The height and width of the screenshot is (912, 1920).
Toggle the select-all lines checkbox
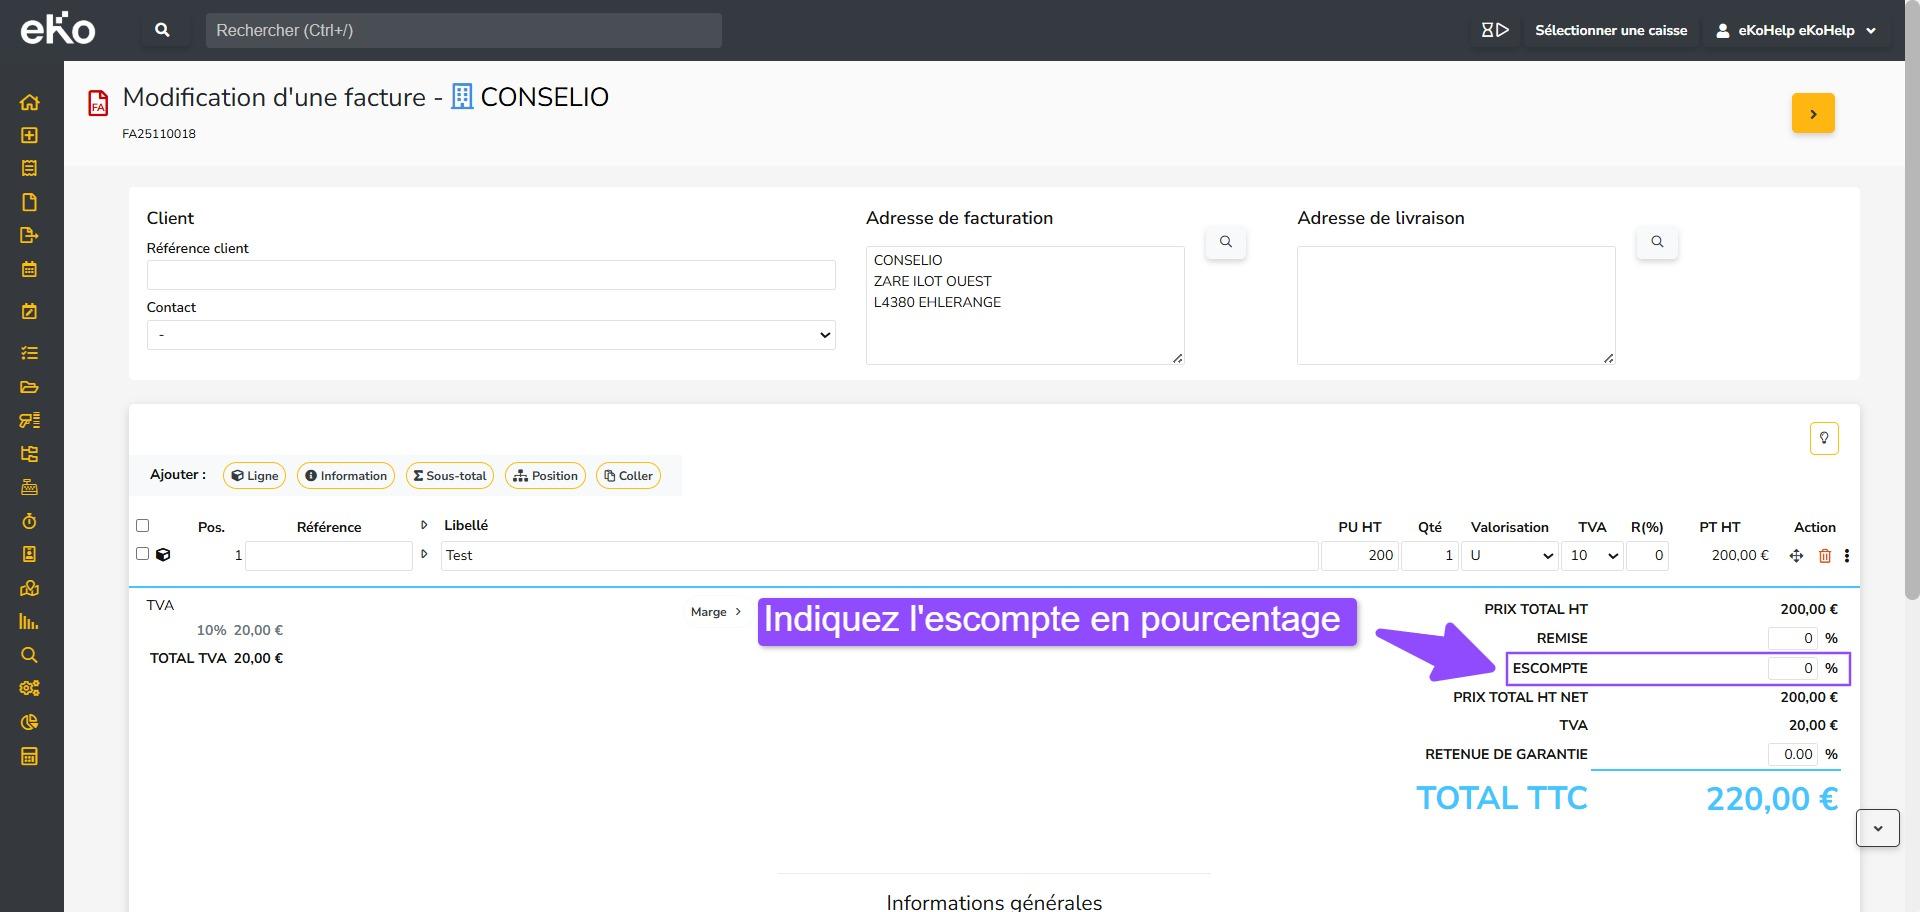point(142,526)
